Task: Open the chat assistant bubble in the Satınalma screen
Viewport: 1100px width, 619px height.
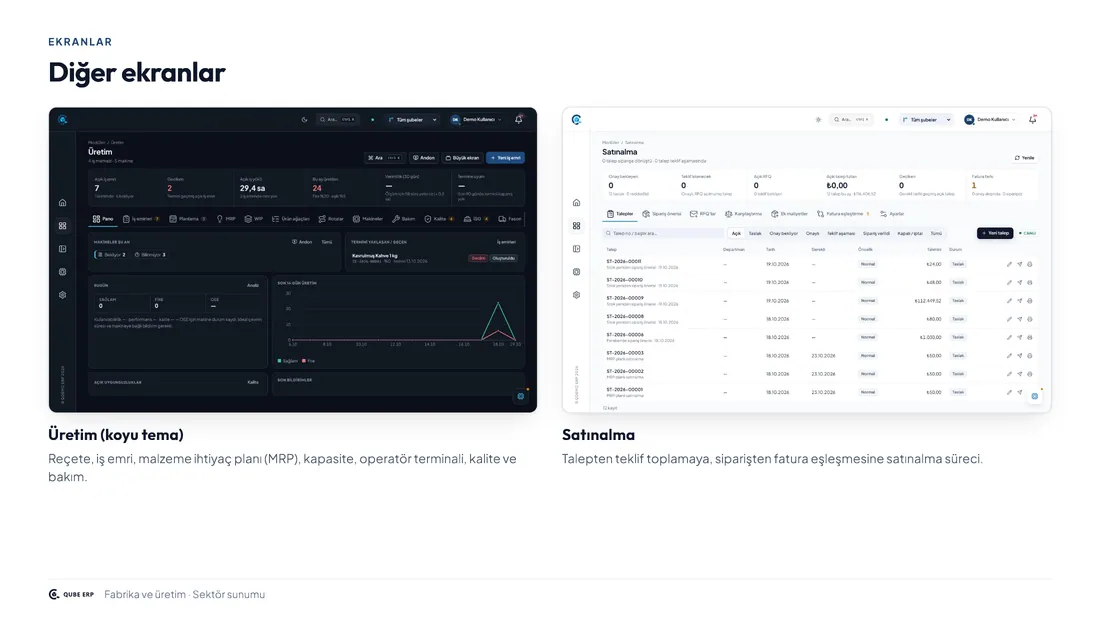Action: tap(1035, 396)
